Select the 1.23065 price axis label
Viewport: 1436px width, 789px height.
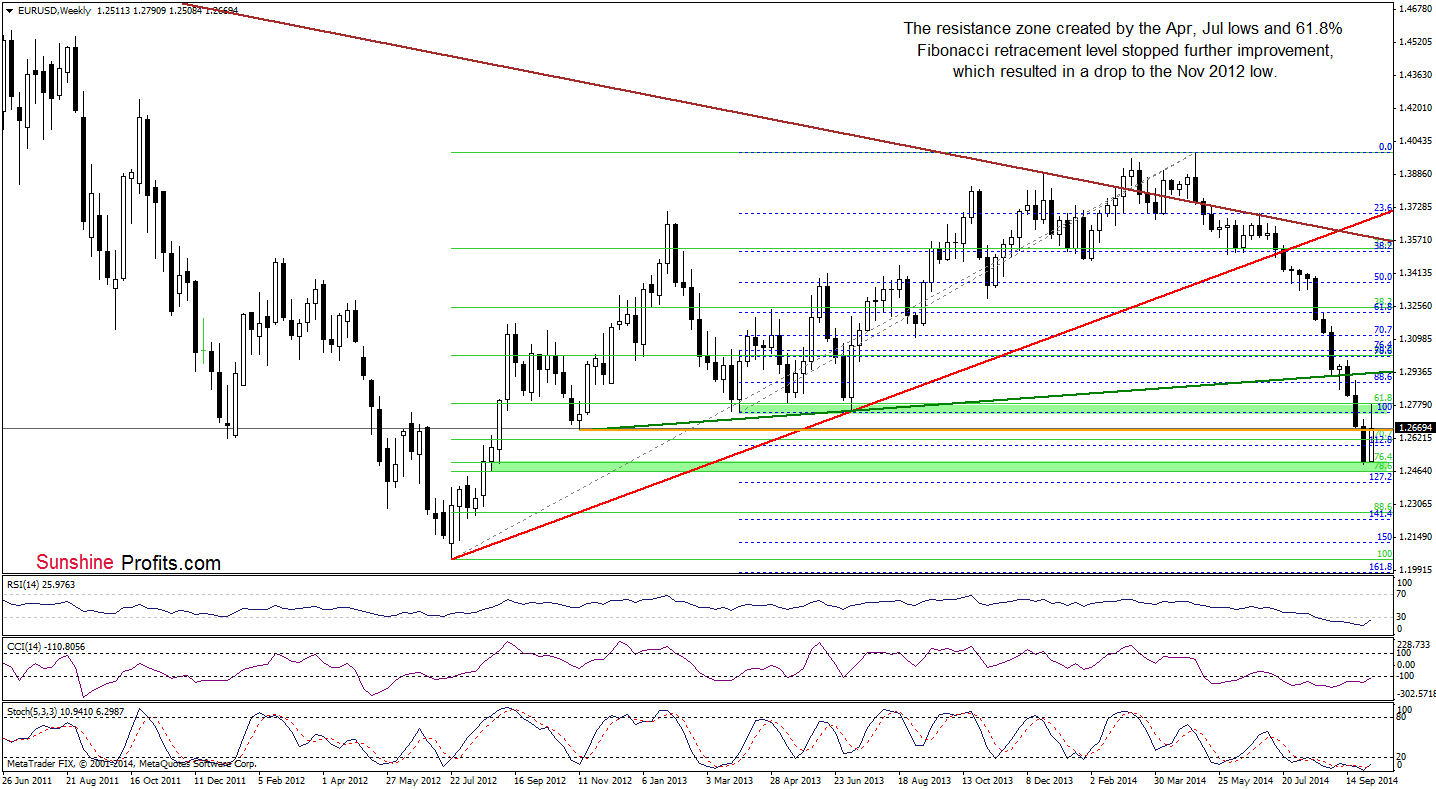1415,503
